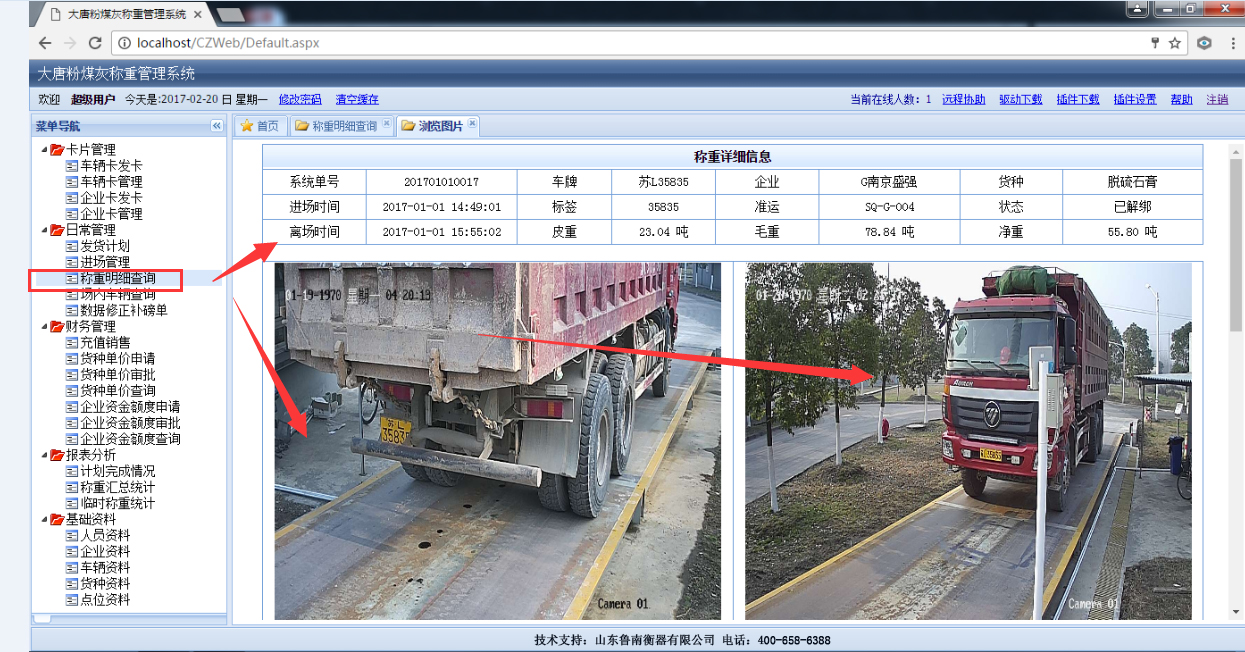Collapse the 卡片管理 tree node arrow
This screenshot has width=1245, height=652.
[x=44, y=150]
